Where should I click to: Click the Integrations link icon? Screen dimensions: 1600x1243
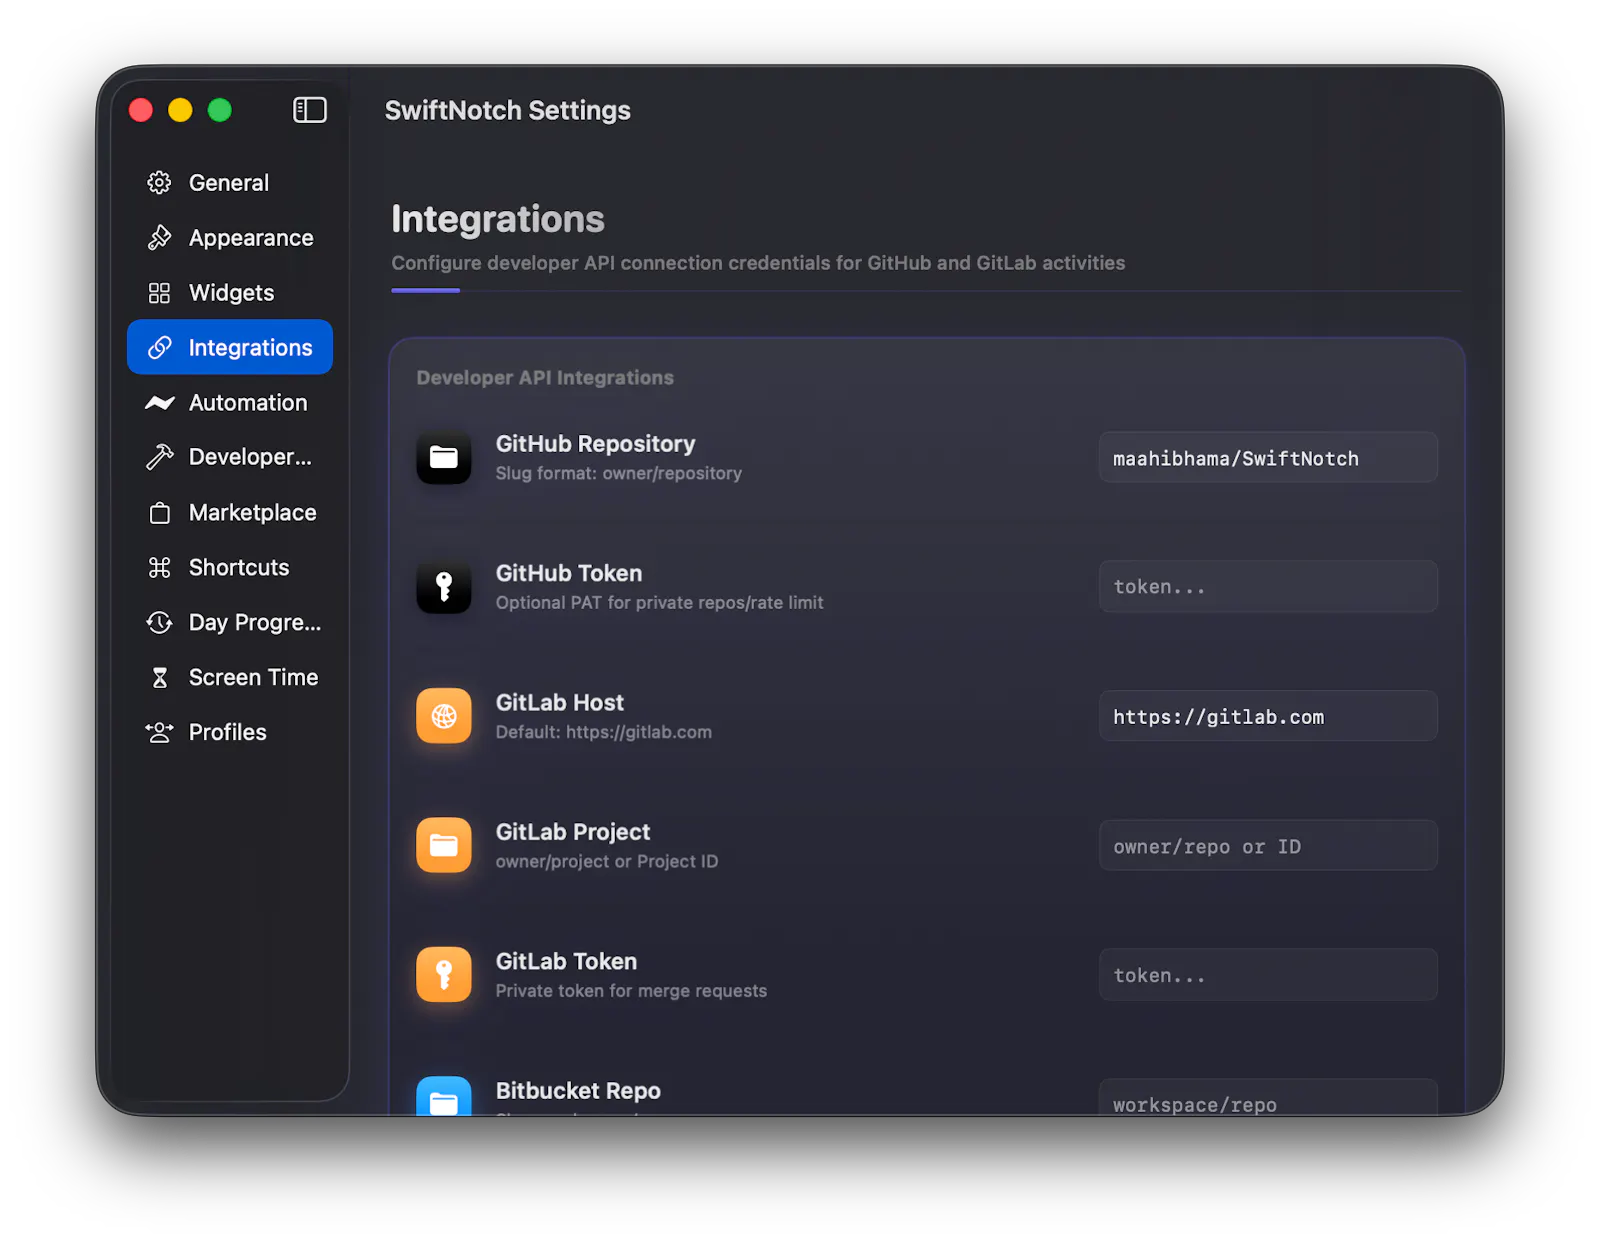[159, 348]
